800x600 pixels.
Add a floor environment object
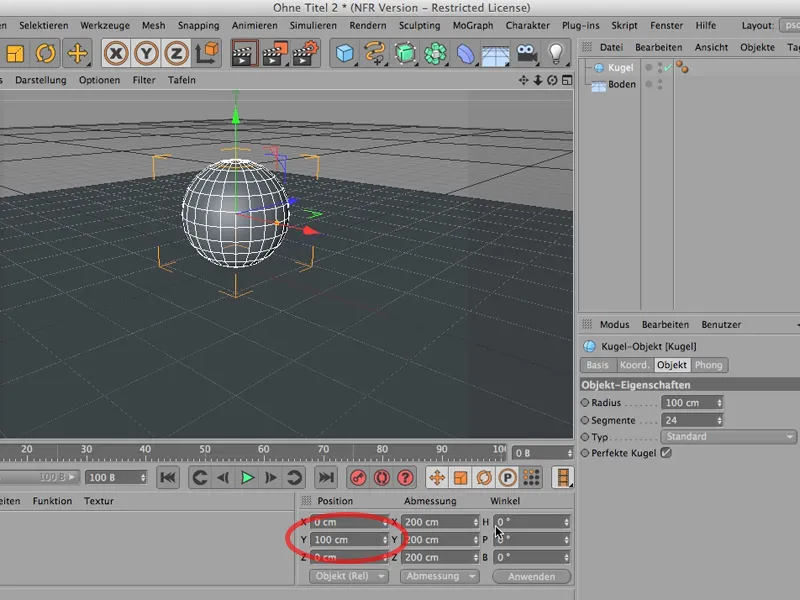495,54
